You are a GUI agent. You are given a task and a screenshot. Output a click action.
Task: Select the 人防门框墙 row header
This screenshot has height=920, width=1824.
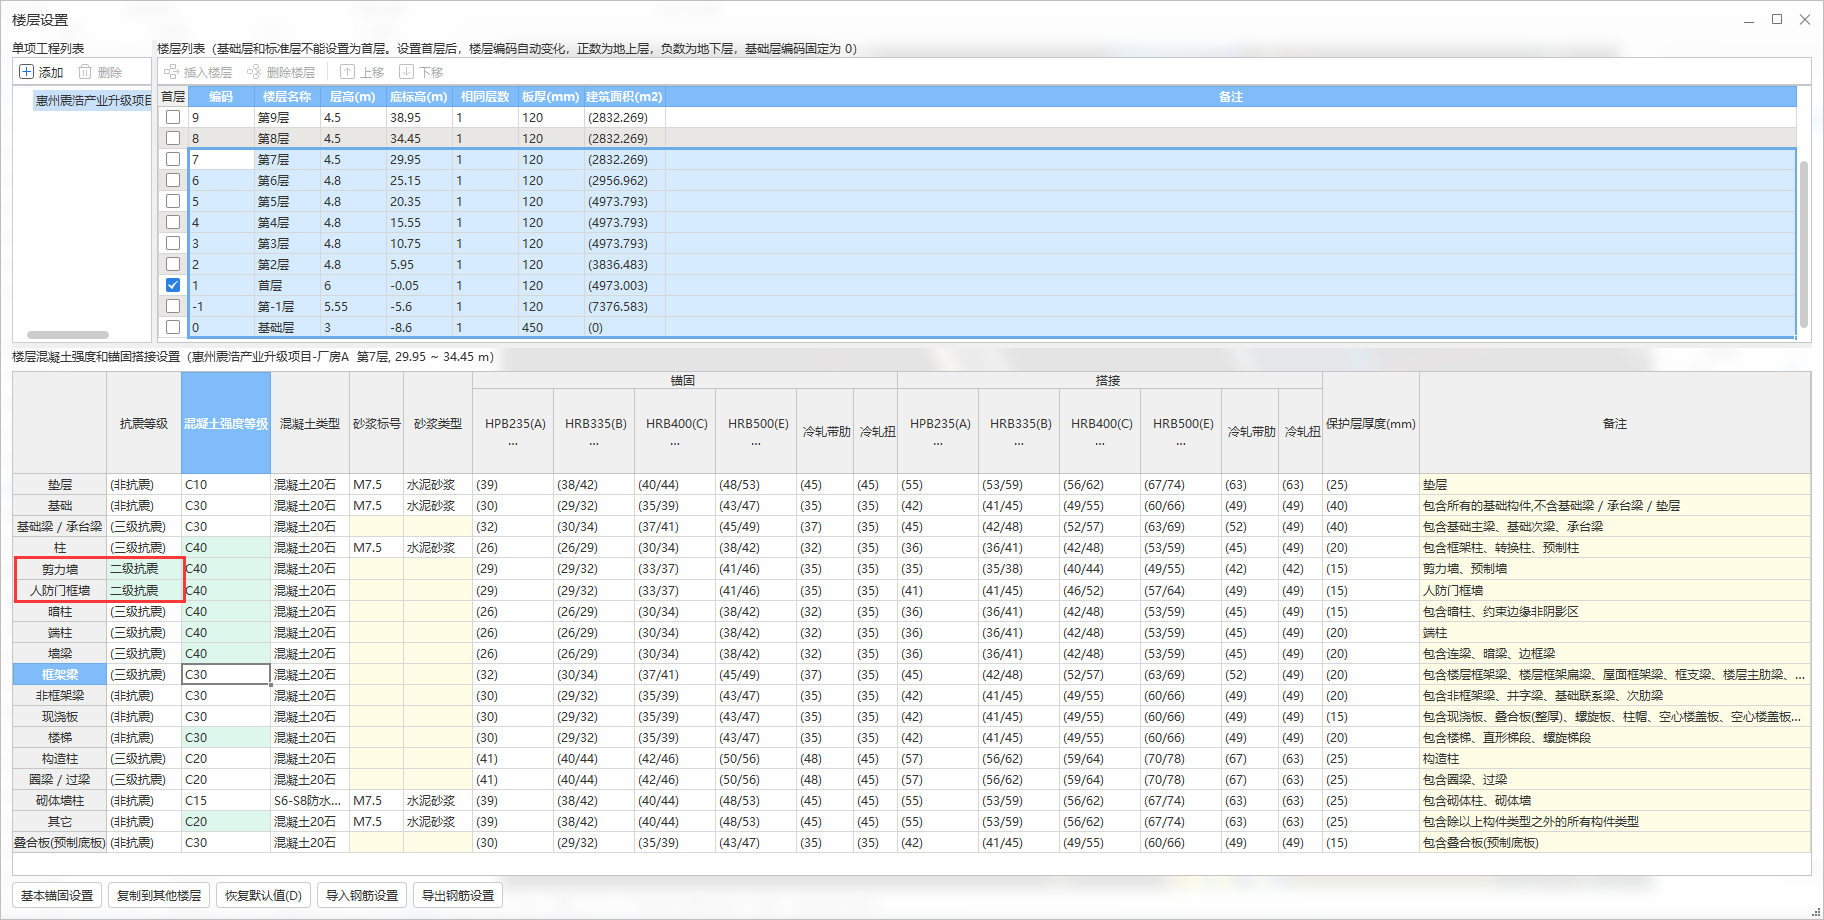click(60, 590)
